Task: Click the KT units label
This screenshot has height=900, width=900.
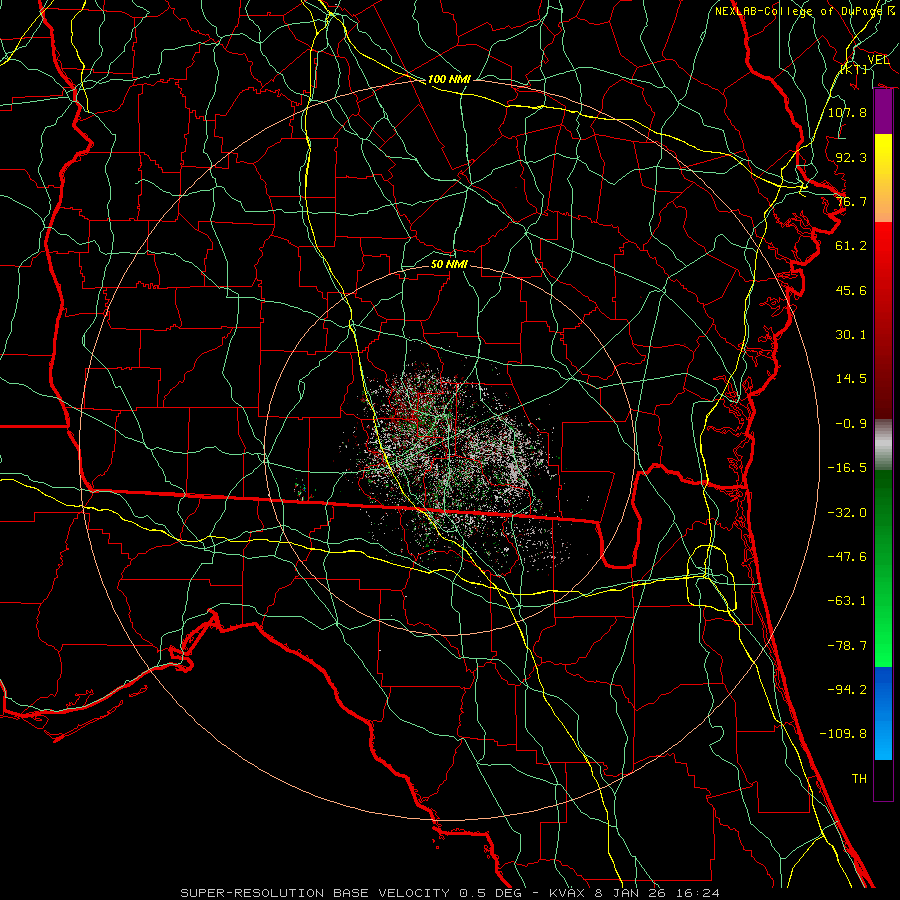Action: [x=854, y=69]
